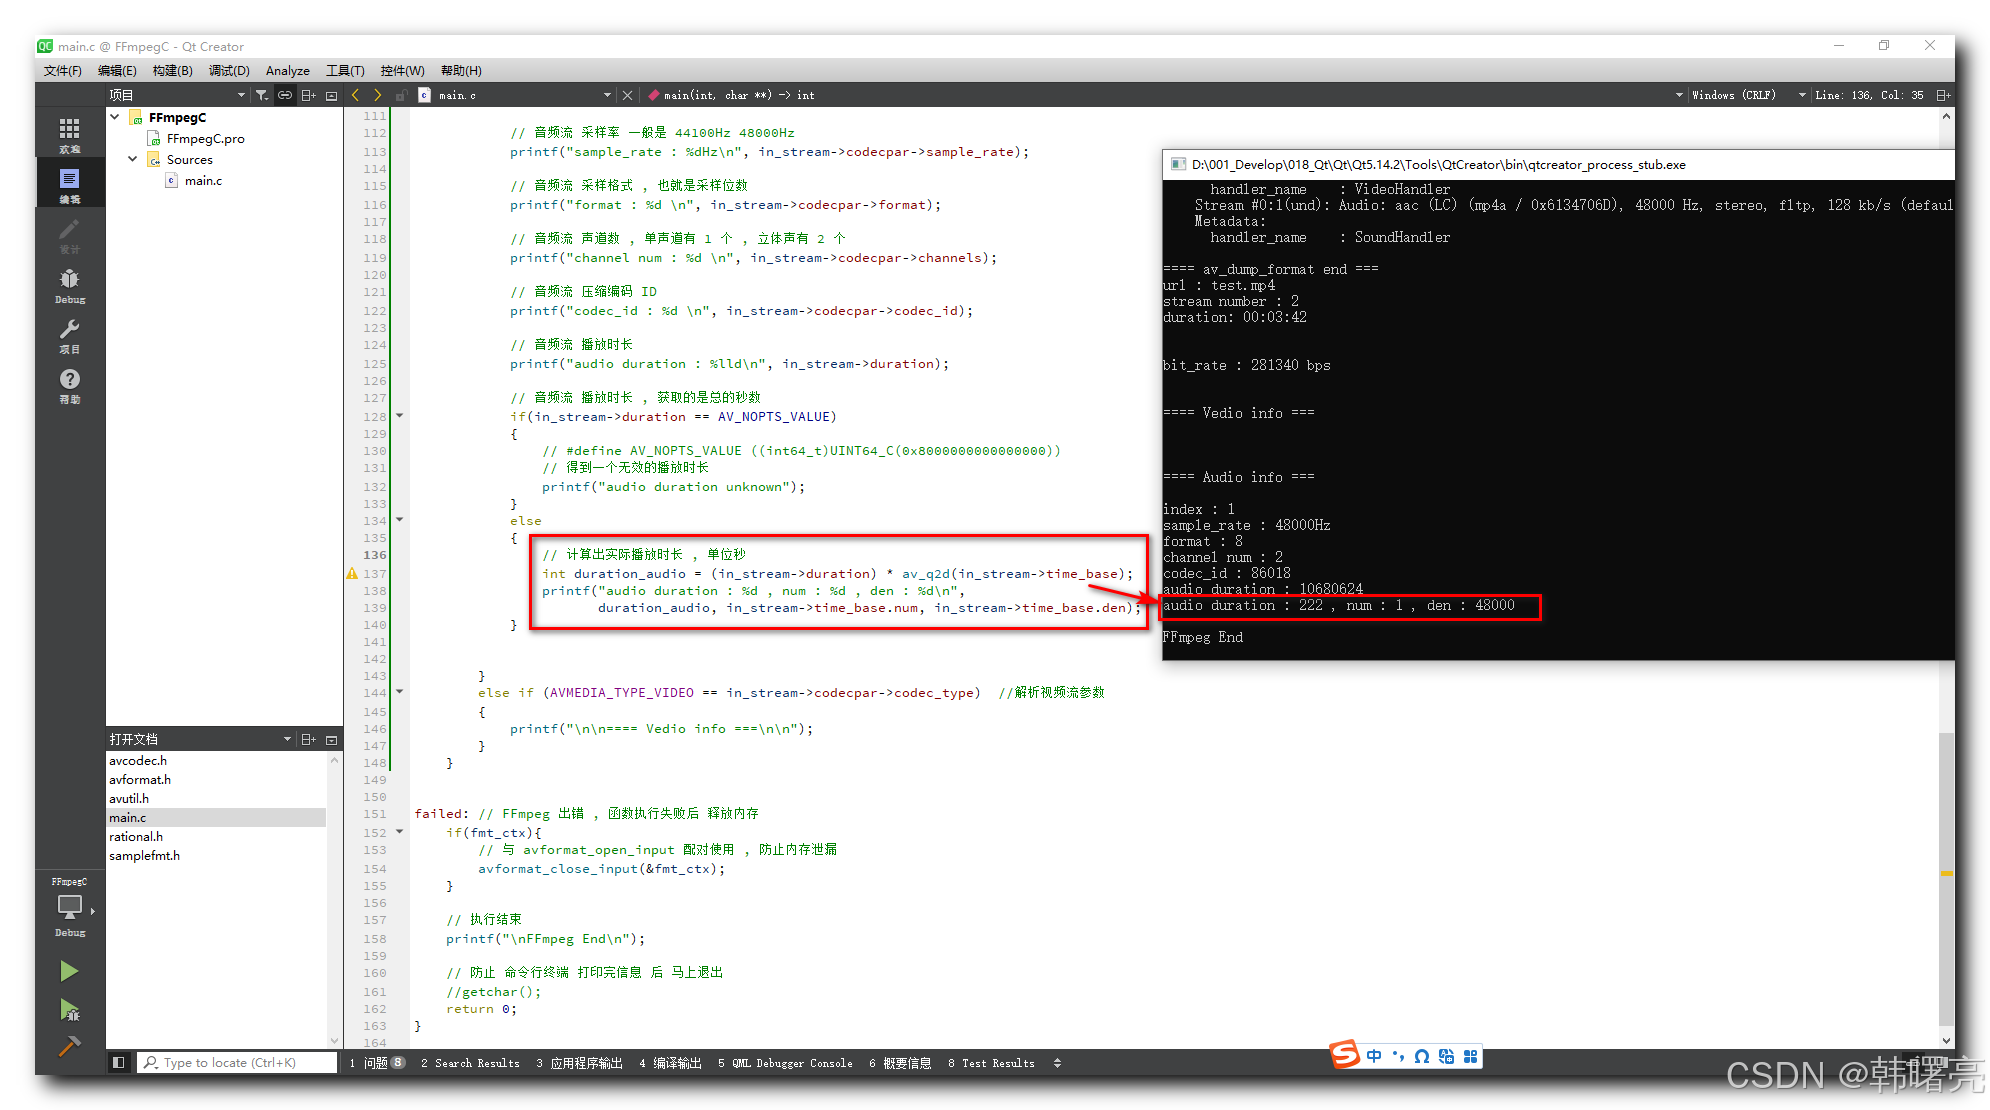Open the 1 问题 issues pane
1990x1110 pixels.
377,1063
